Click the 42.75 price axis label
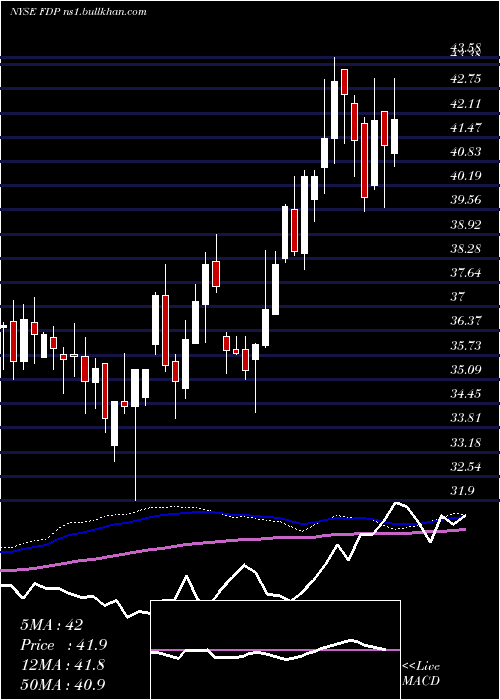500x700 pixels. tap(466, 79)
